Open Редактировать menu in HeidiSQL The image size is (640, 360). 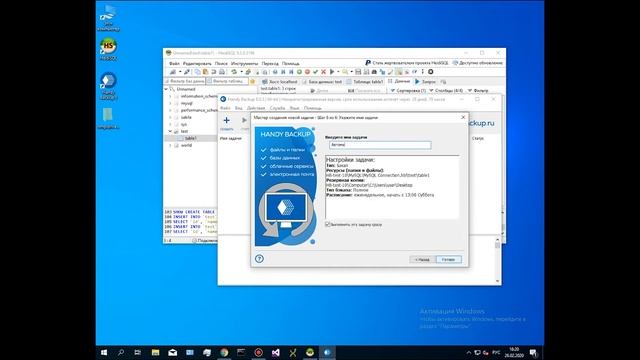pyautogui.click(x=197, y=64)
